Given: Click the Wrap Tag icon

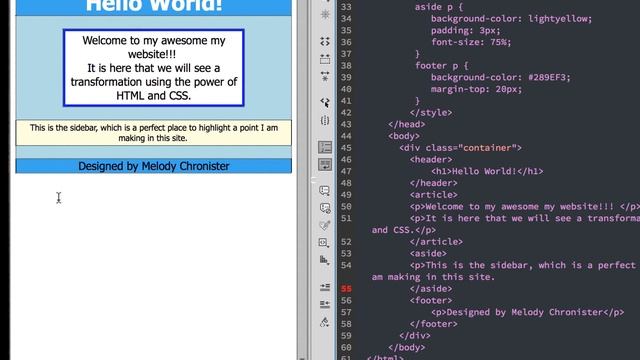Looking at the screenshot, I should pos(325,225).
